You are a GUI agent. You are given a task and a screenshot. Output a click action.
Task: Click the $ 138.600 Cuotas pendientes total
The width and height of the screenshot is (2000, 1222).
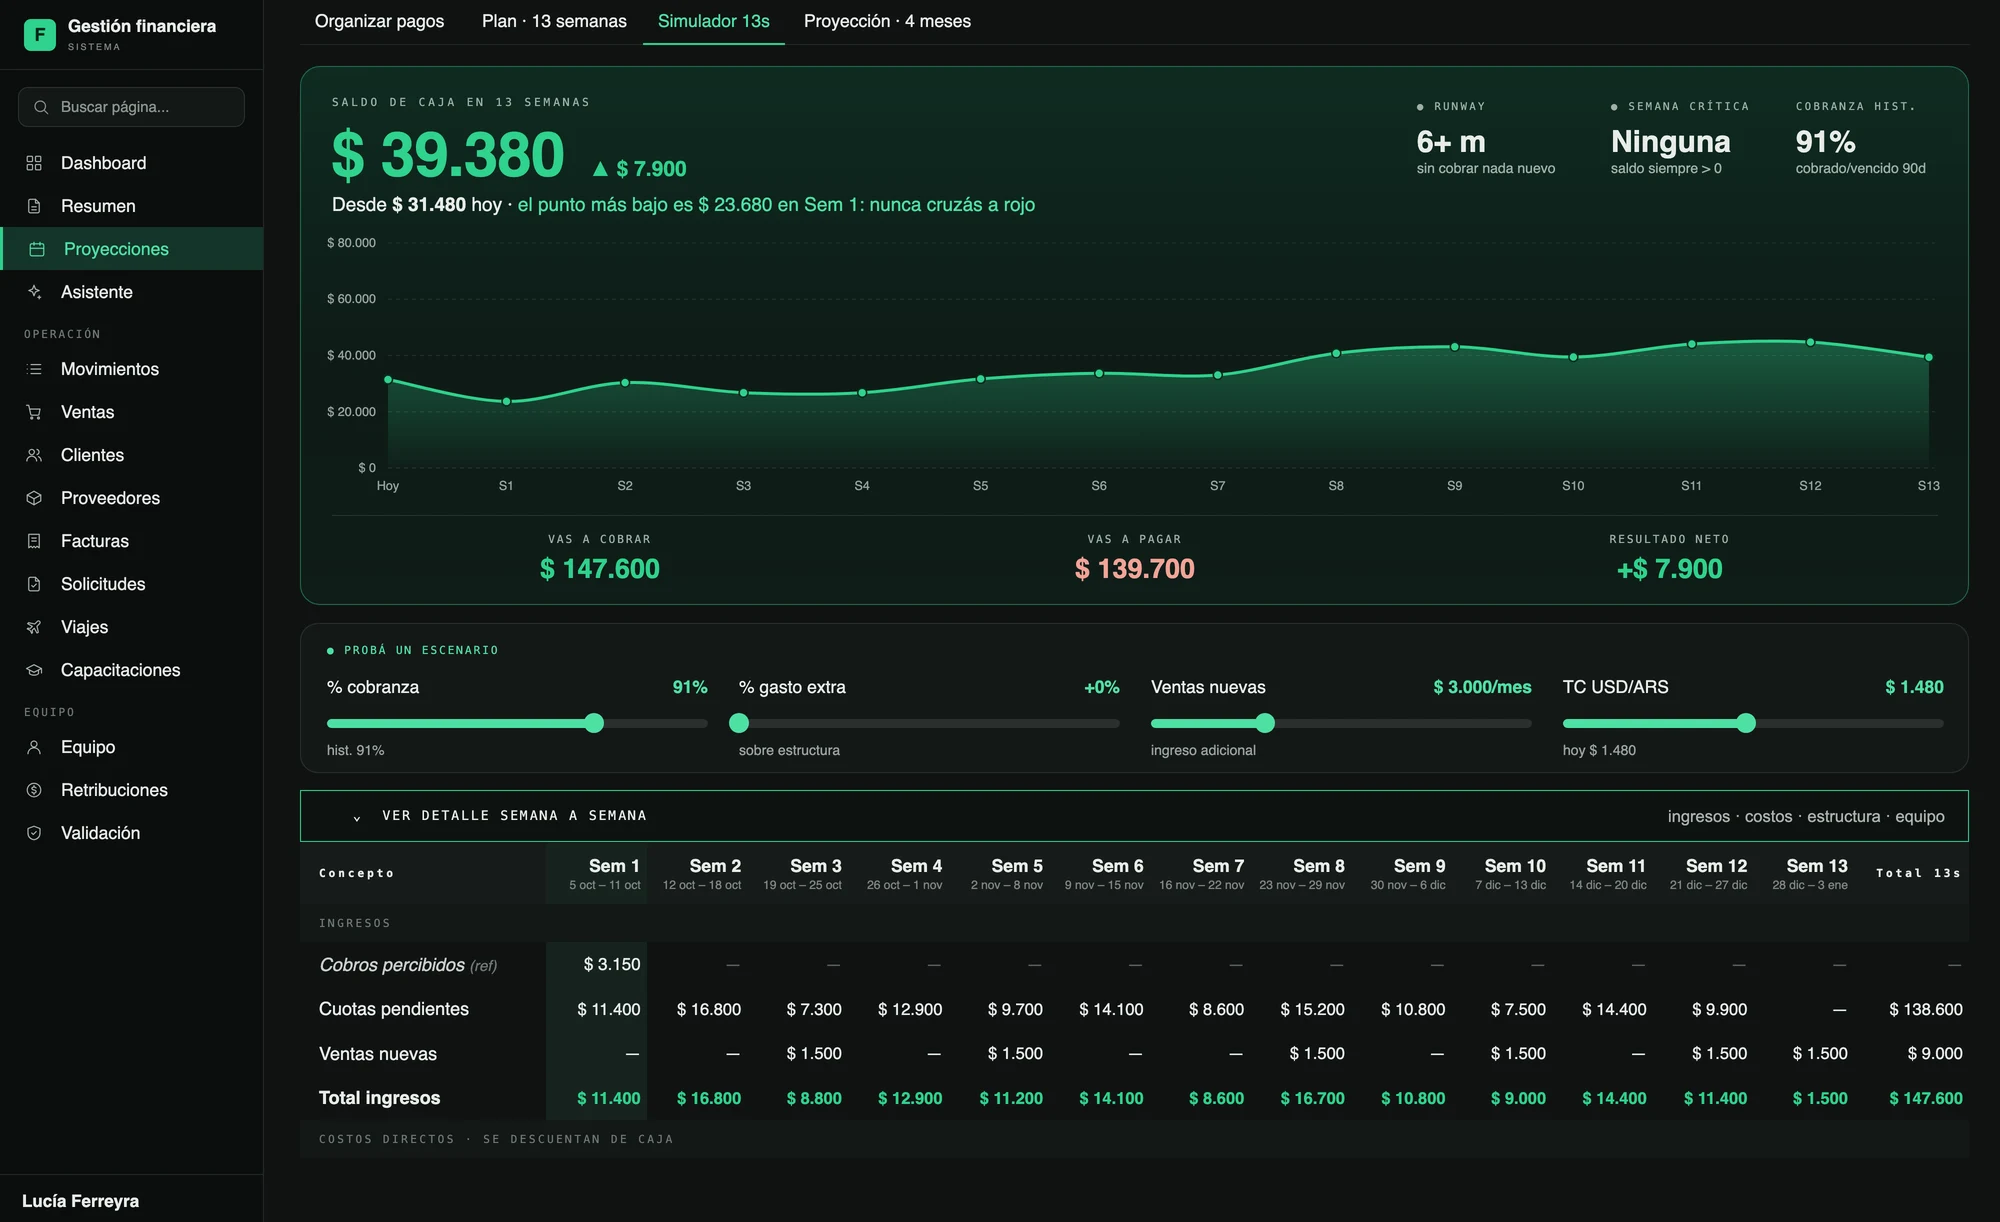[1925, 1009]
